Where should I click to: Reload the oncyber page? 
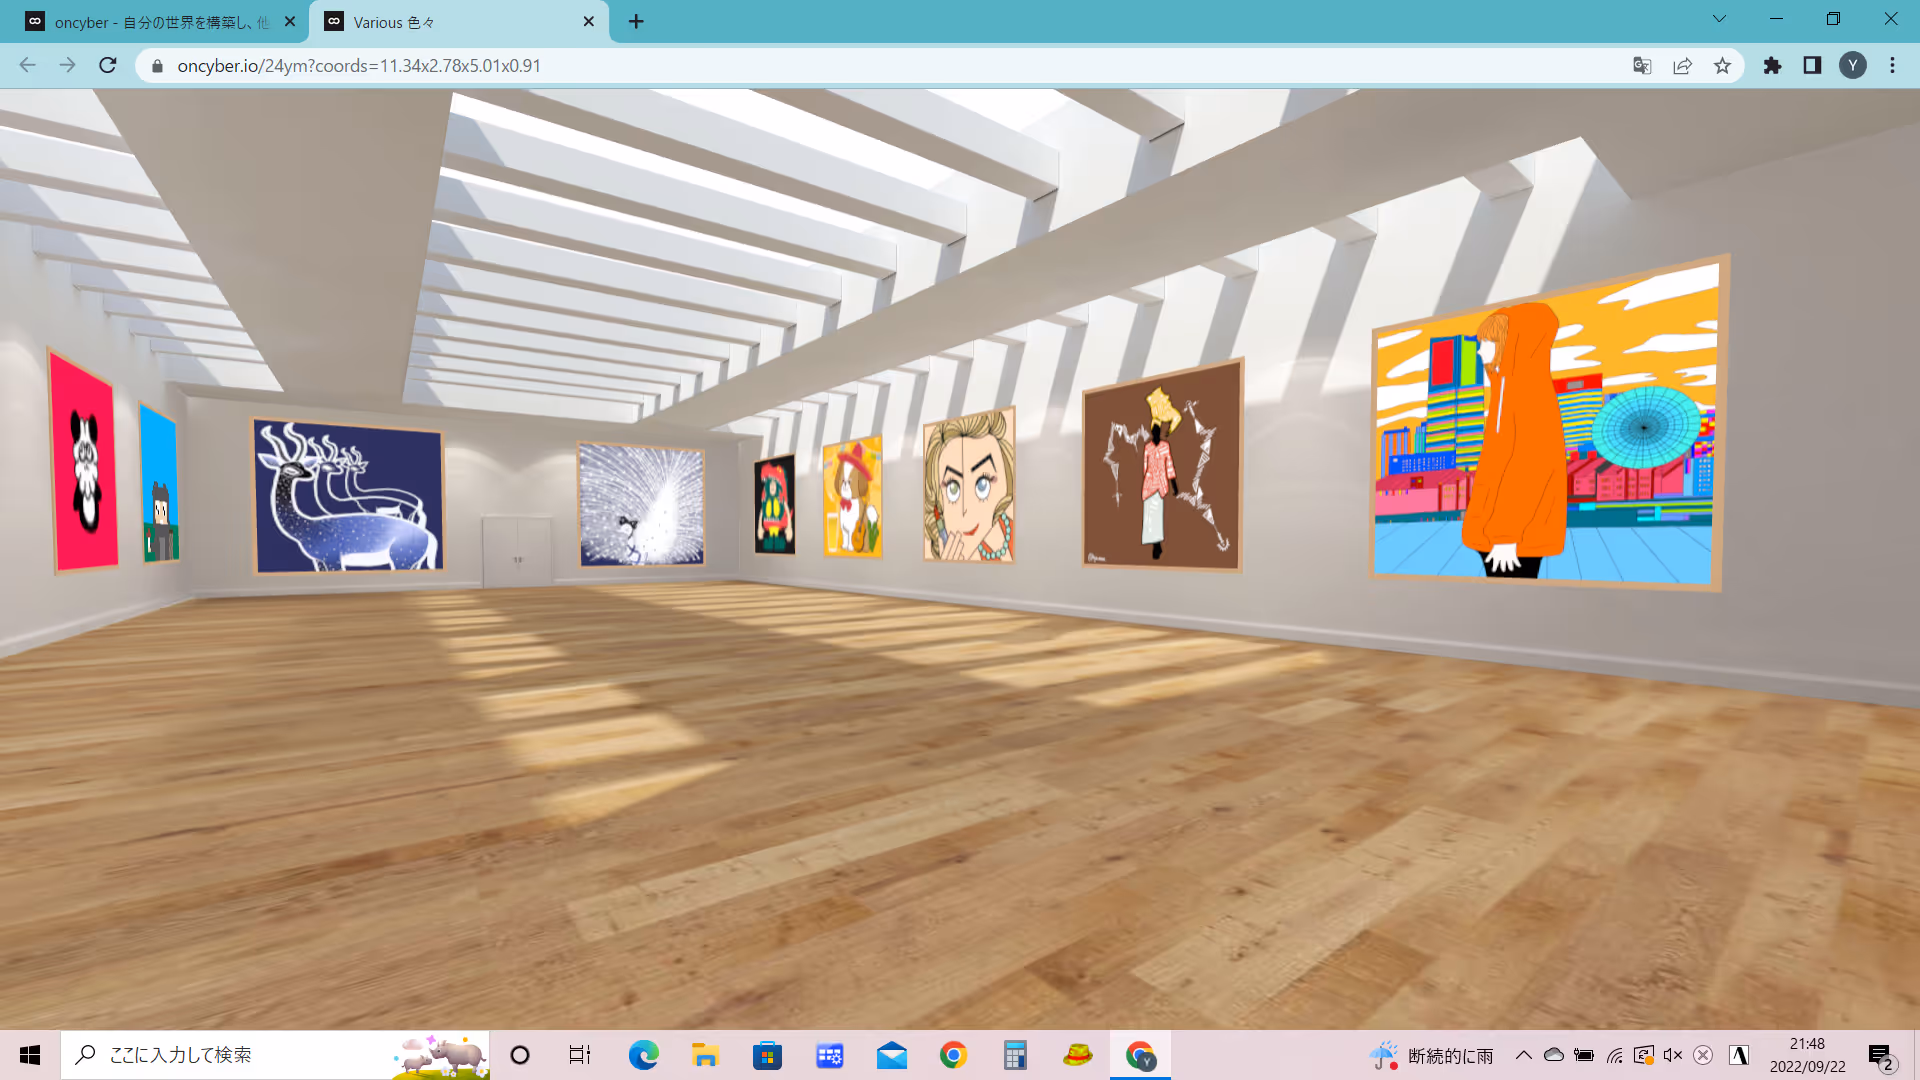point(108,66)
